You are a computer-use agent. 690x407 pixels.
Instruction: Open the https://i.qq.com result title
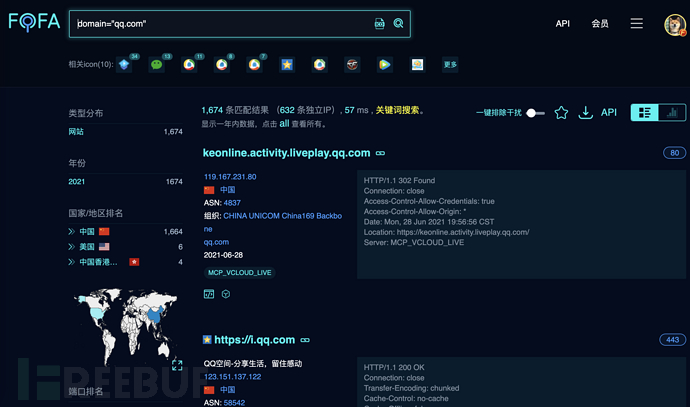(x=254, y=340)
